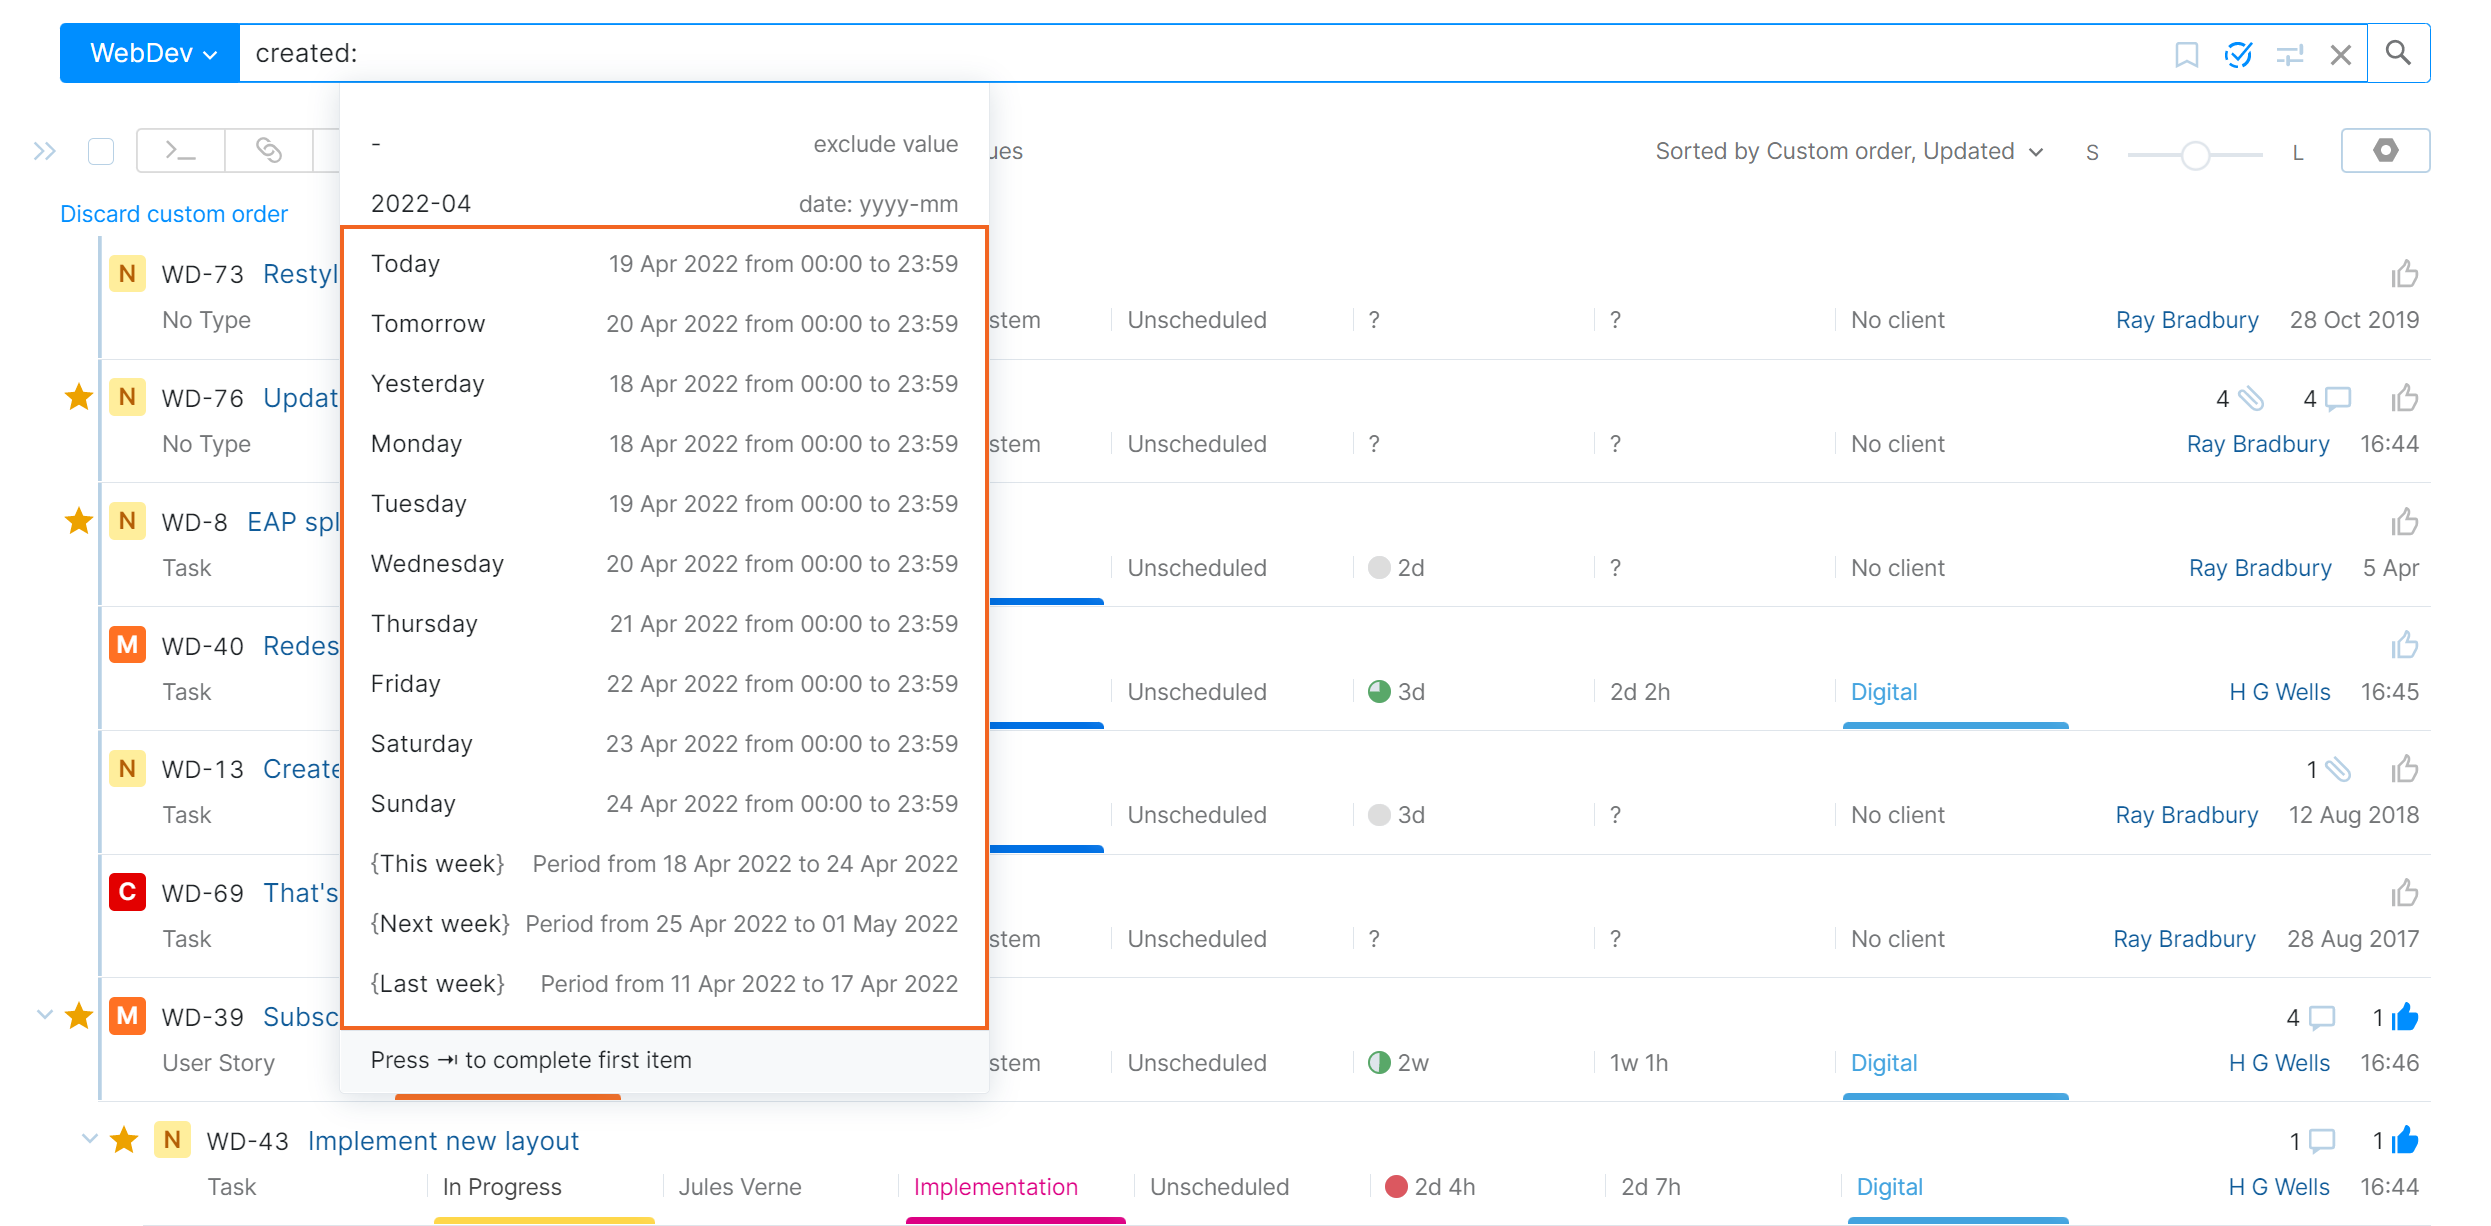
Task: Click Discard custom order link
Action: coord(174,214)
